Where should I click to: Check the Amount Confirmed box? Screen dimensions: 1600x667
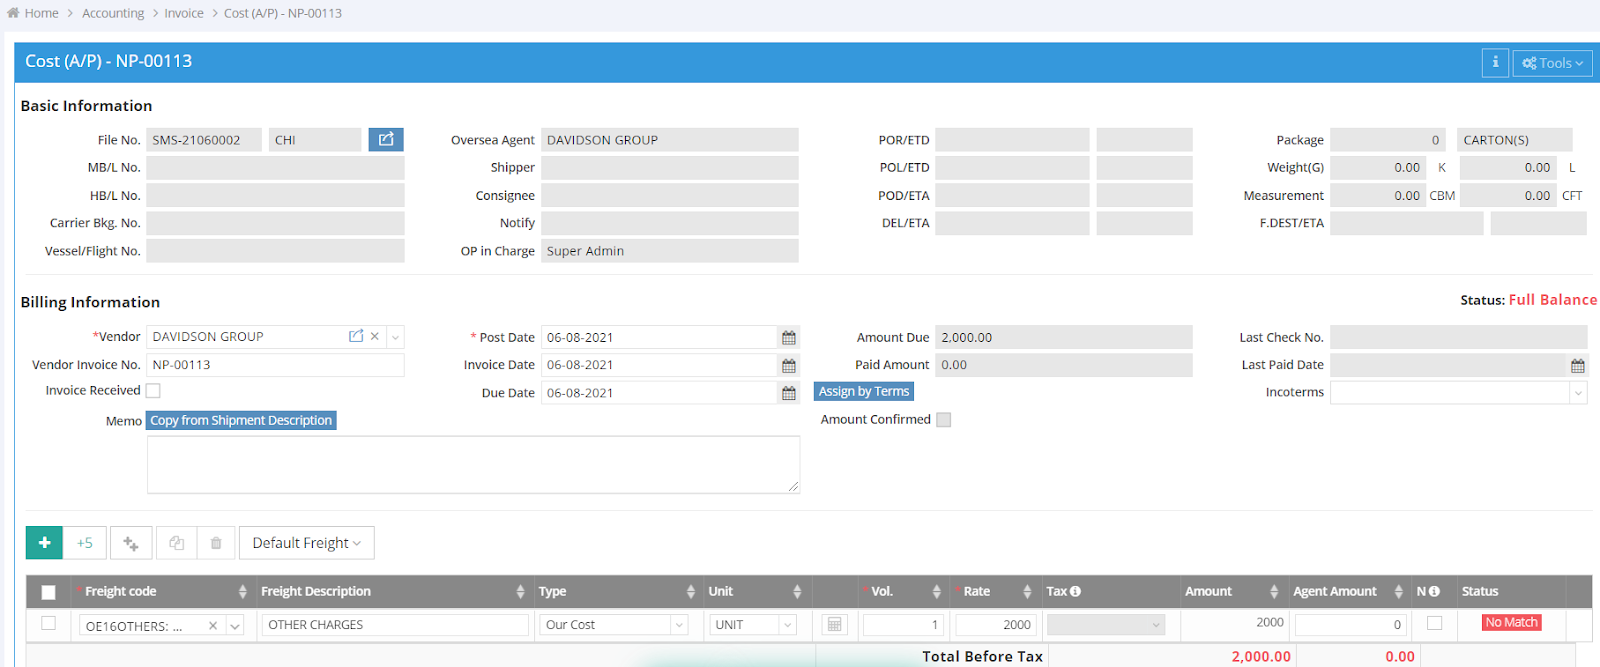943,420
